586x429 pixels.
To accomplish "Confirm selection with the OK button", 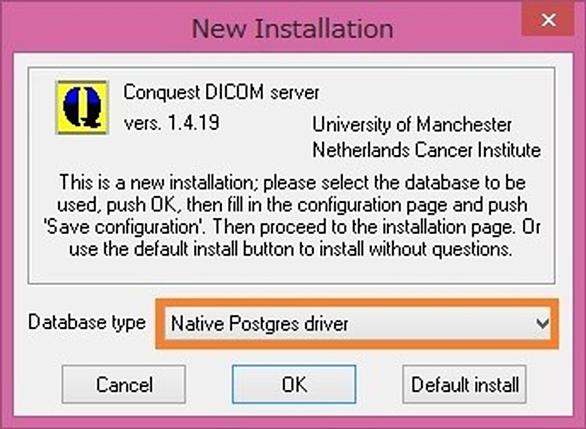I will click(294, 384).
